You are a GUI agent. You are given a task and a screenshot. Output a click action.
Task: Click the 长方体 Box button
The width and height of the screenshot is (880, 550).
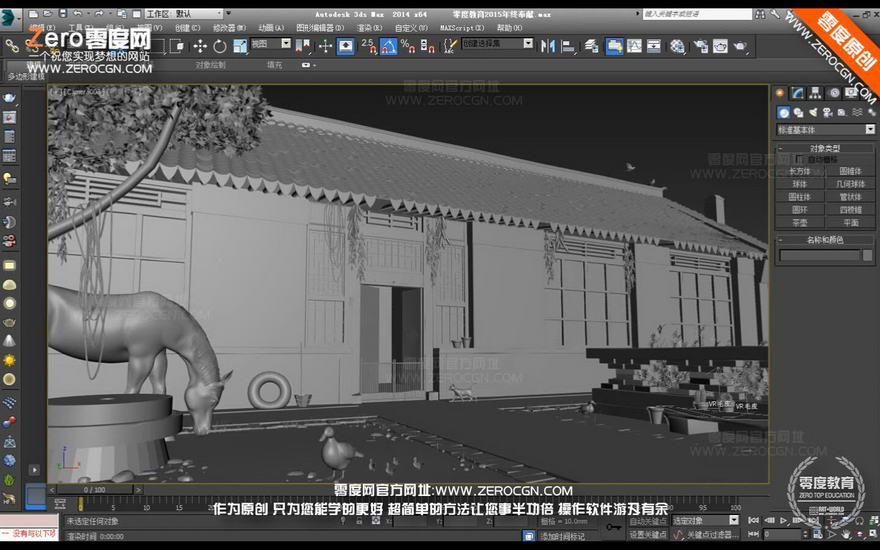point(800,171)
